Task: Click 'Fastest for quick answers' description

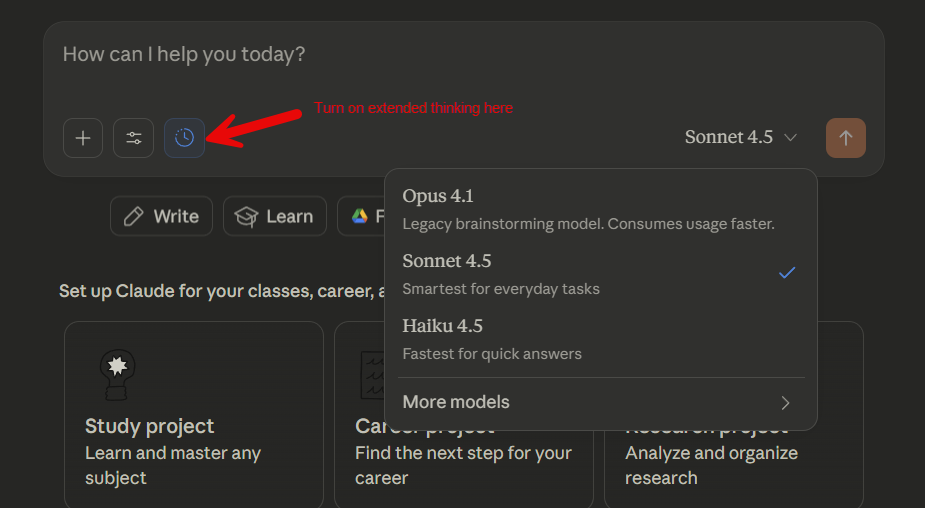Action: tap(492, 354)
